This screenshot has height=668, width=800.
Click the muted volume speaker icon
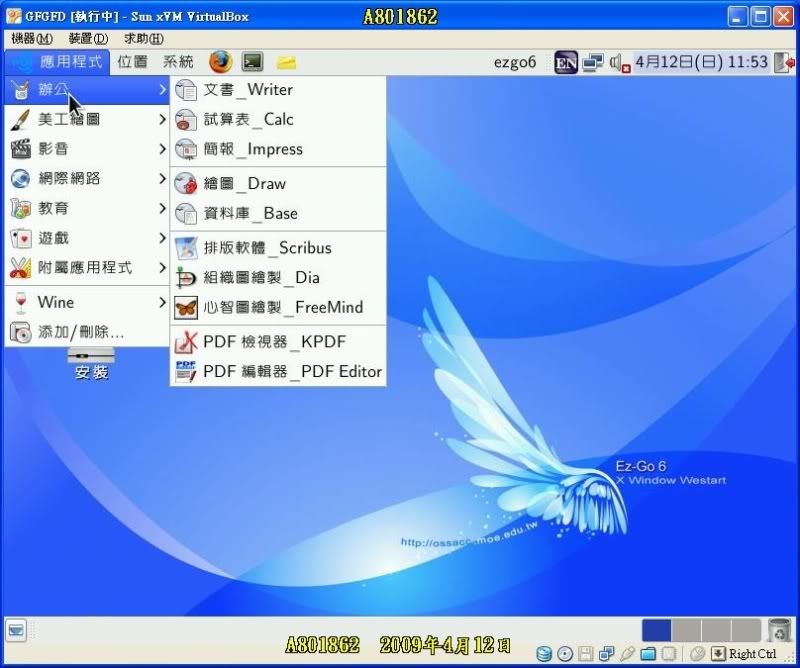pos(620,63)
